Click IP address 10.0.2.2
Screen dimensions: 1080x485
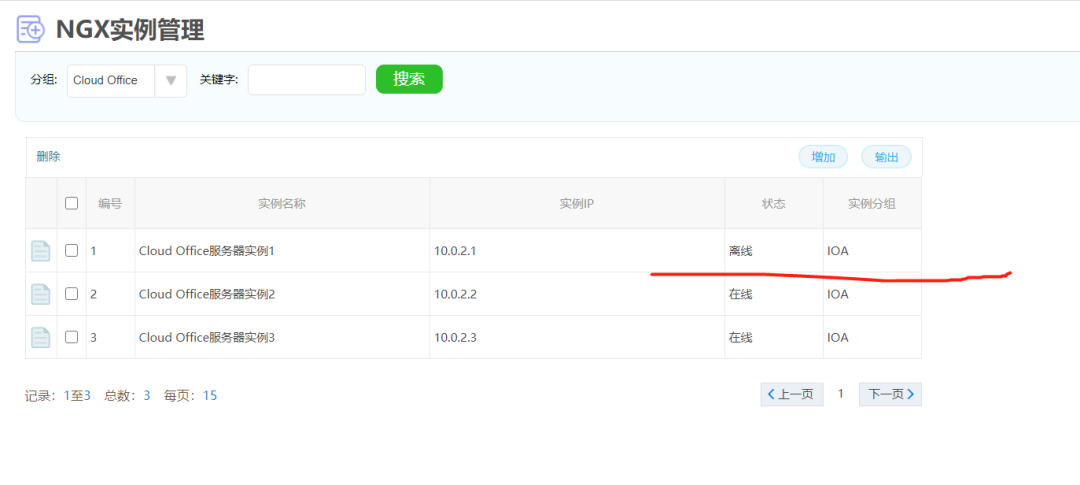[455, 295]
